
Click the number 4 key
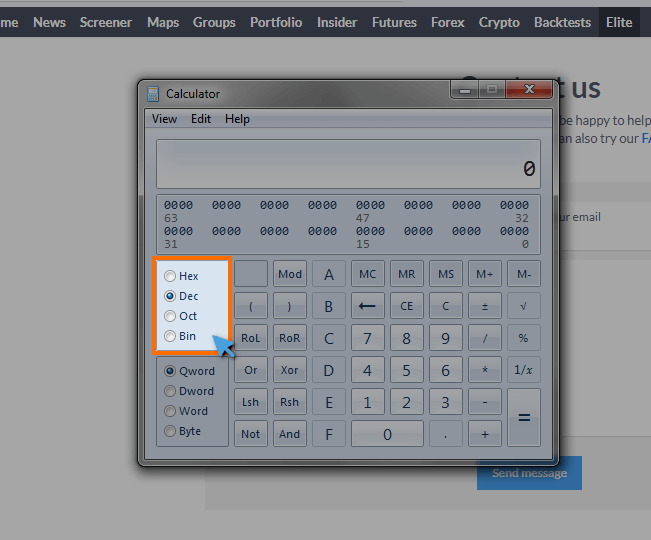coord(368,370)
